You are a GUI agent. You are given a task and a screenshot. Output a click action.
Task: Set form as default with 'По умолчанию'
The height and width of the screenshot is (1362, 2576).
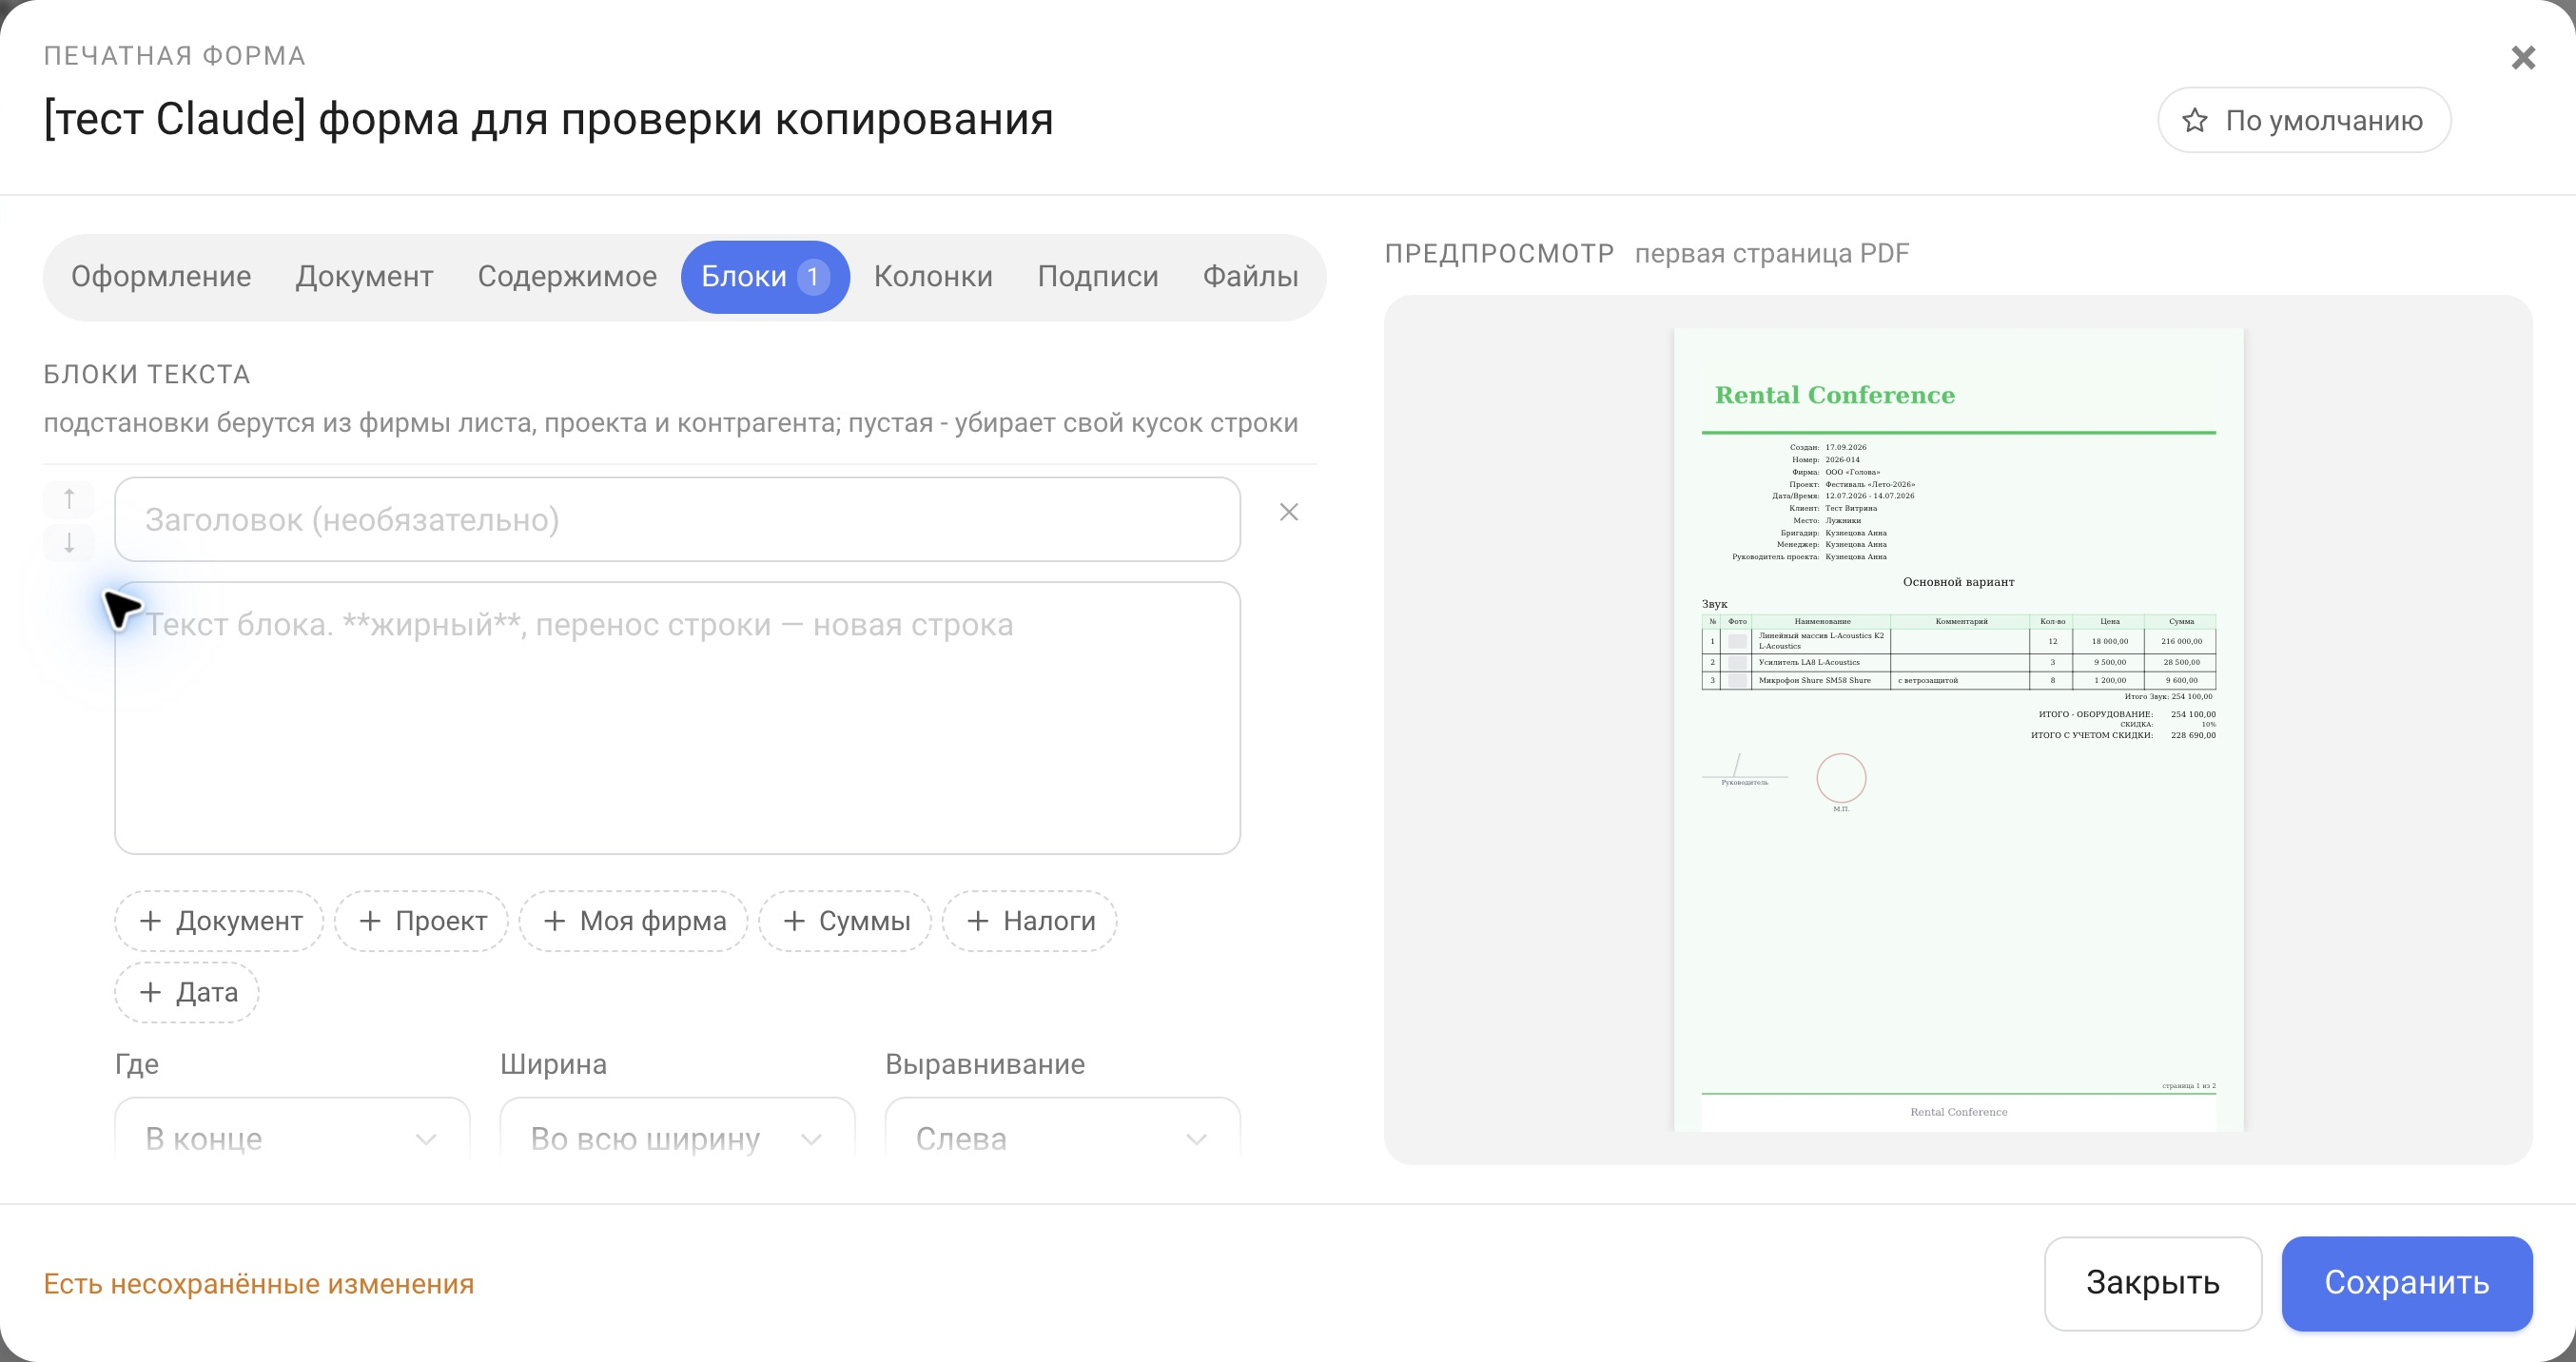(2304, 120)
